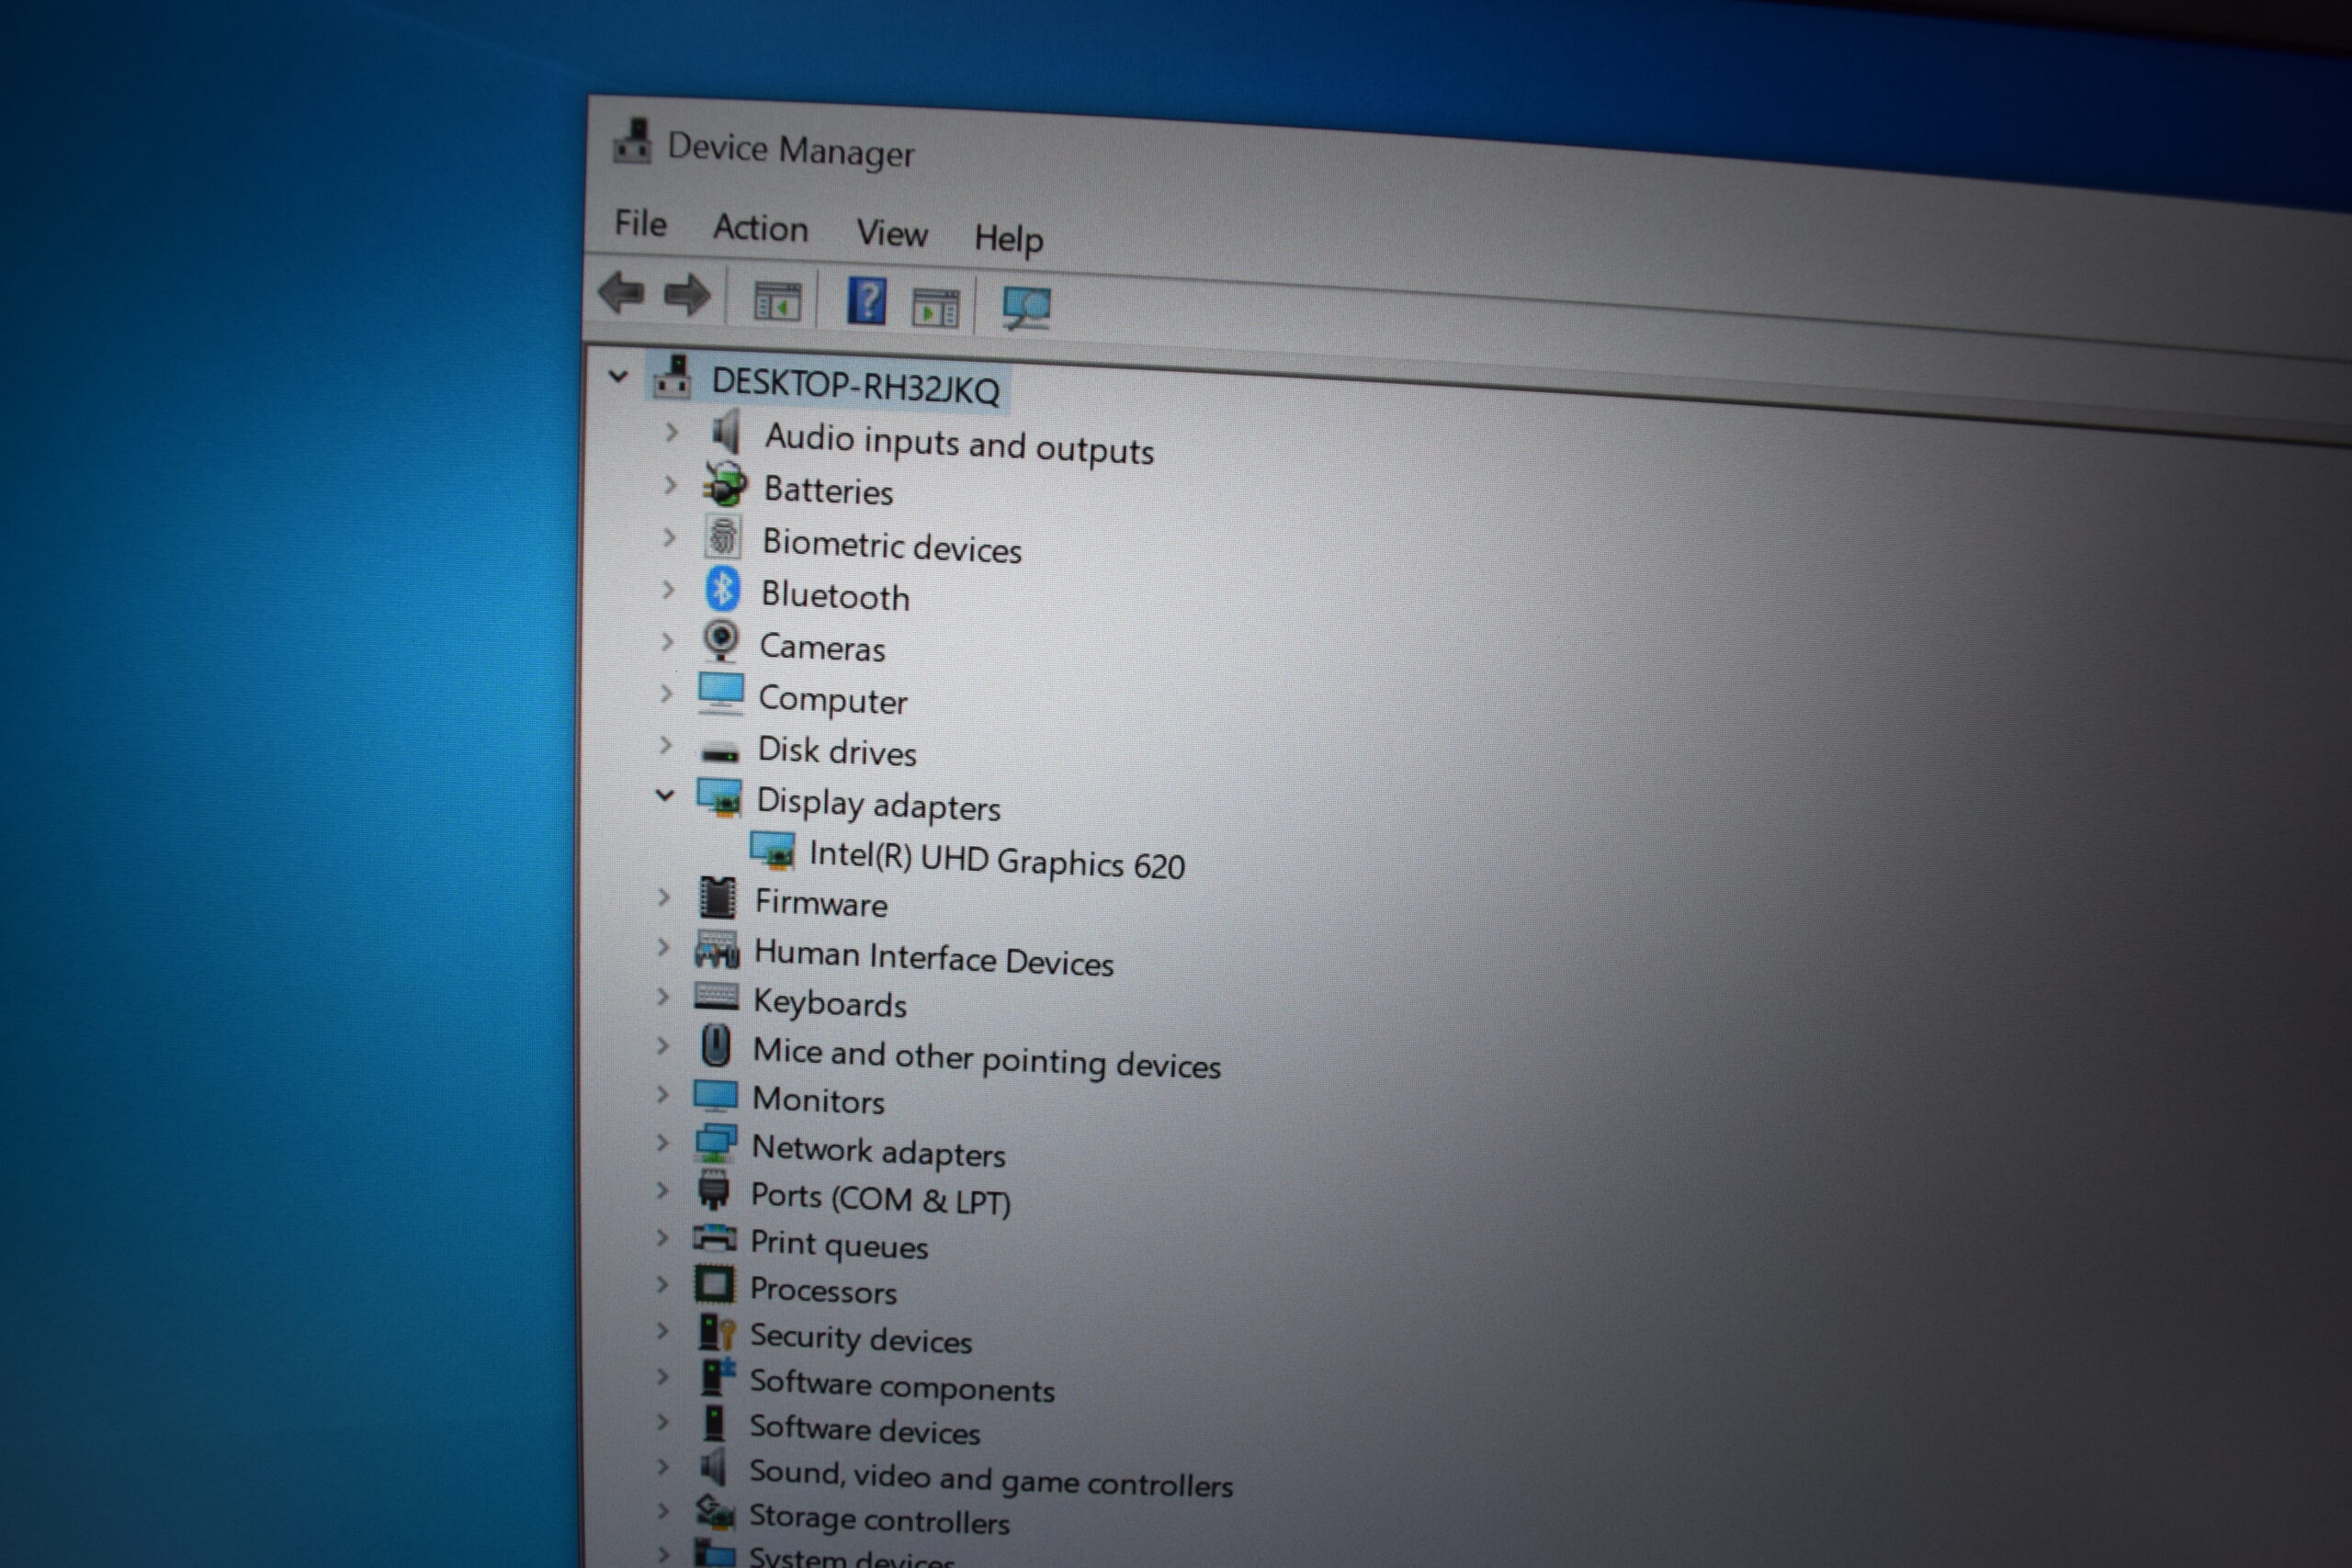Click the Sound, video and game controllers icon
This screenshot has width=2352, height=1568.
point(713,1468)
